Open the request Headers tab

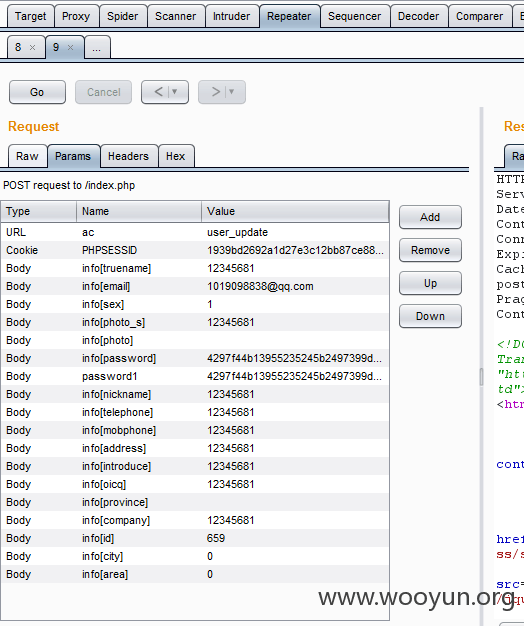click(x=129, y=156)
